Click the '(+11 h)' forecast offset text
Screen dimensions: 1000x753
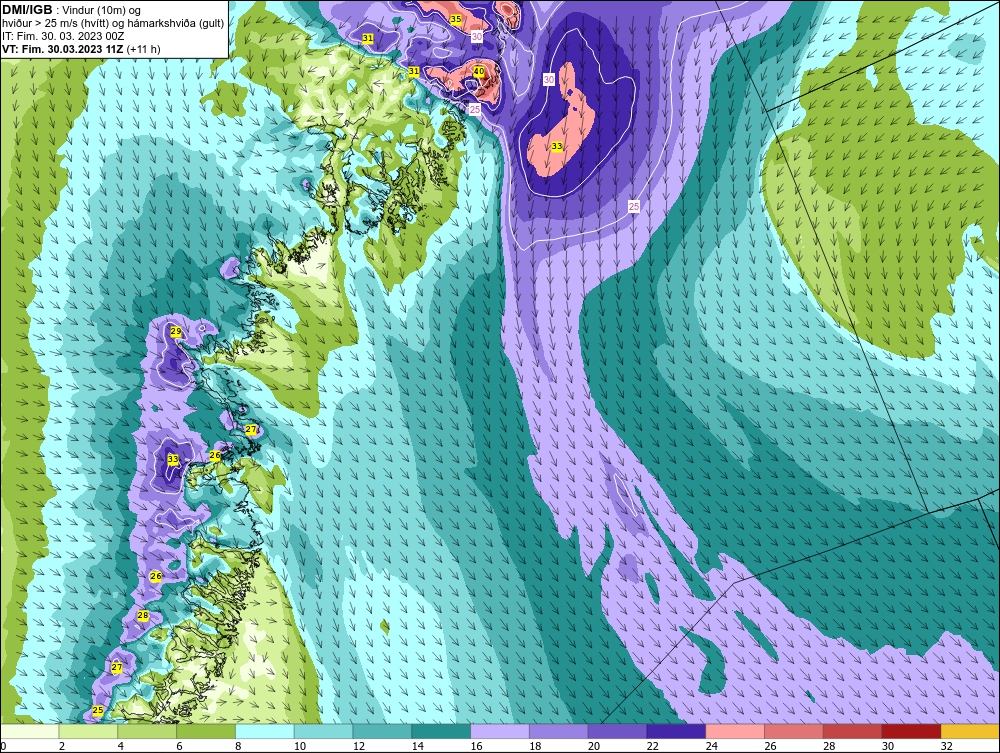pos(143,49)
